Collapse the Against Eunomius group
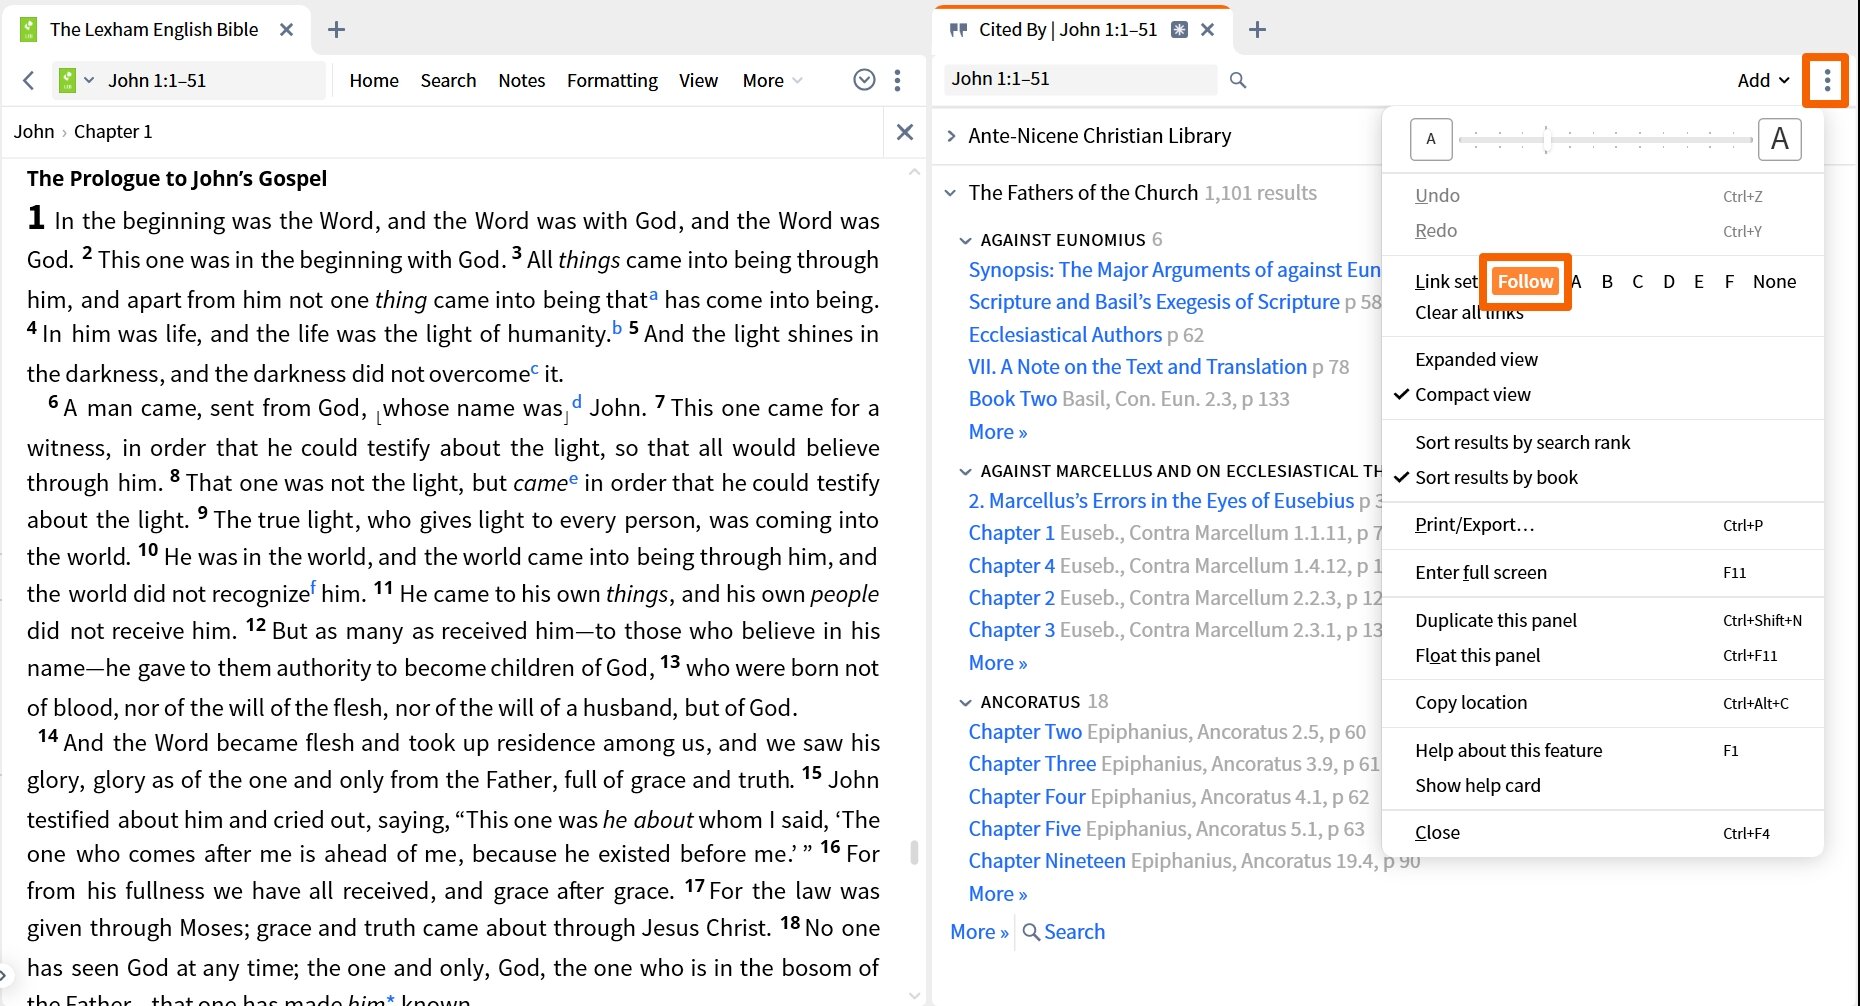This screenshot has height=1006, width=1860. [965, 240]
